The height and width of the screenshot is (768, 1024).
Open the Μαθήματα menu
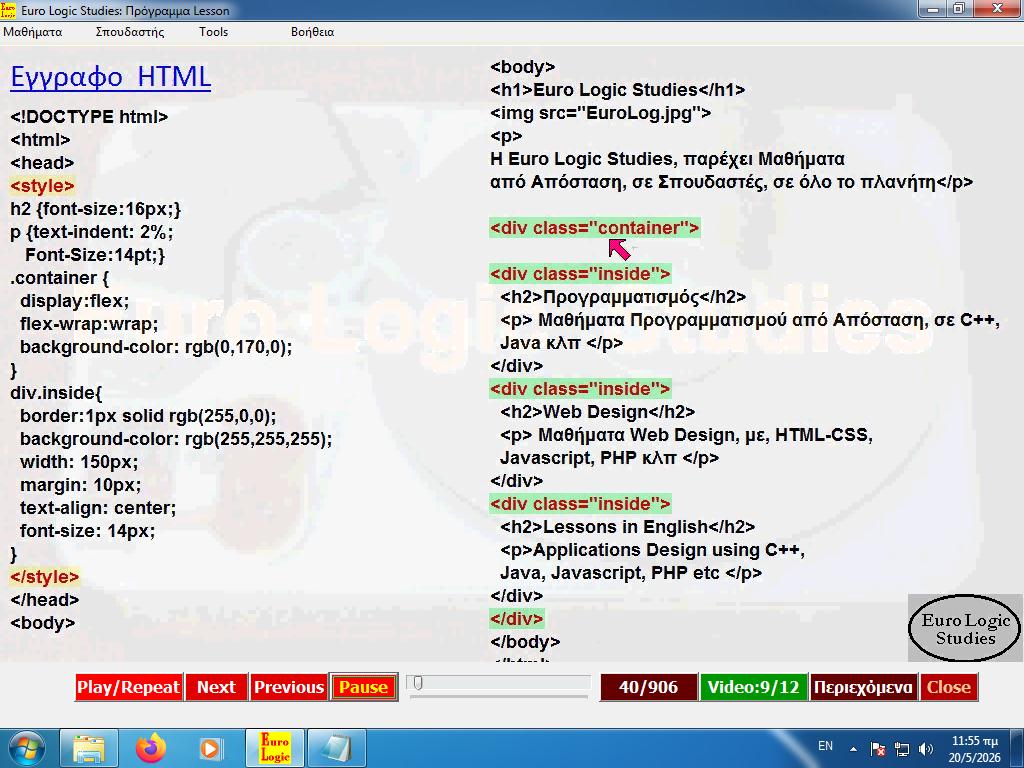point(33,31)
